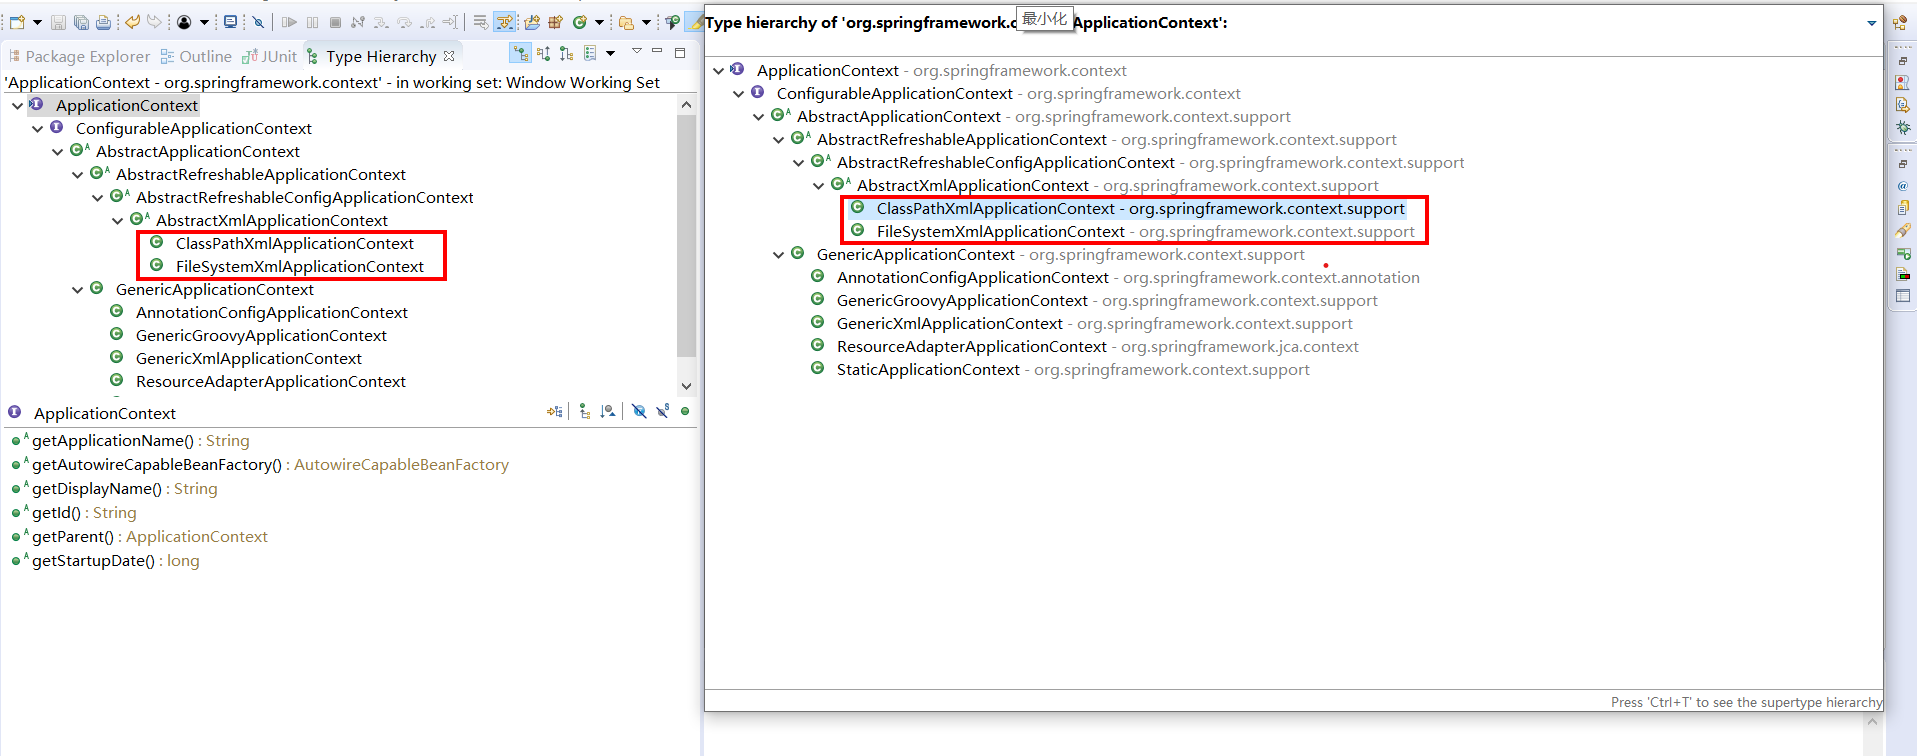Click the New wizard icon in toolbar
1917x756 pixels.
point(17,22)
